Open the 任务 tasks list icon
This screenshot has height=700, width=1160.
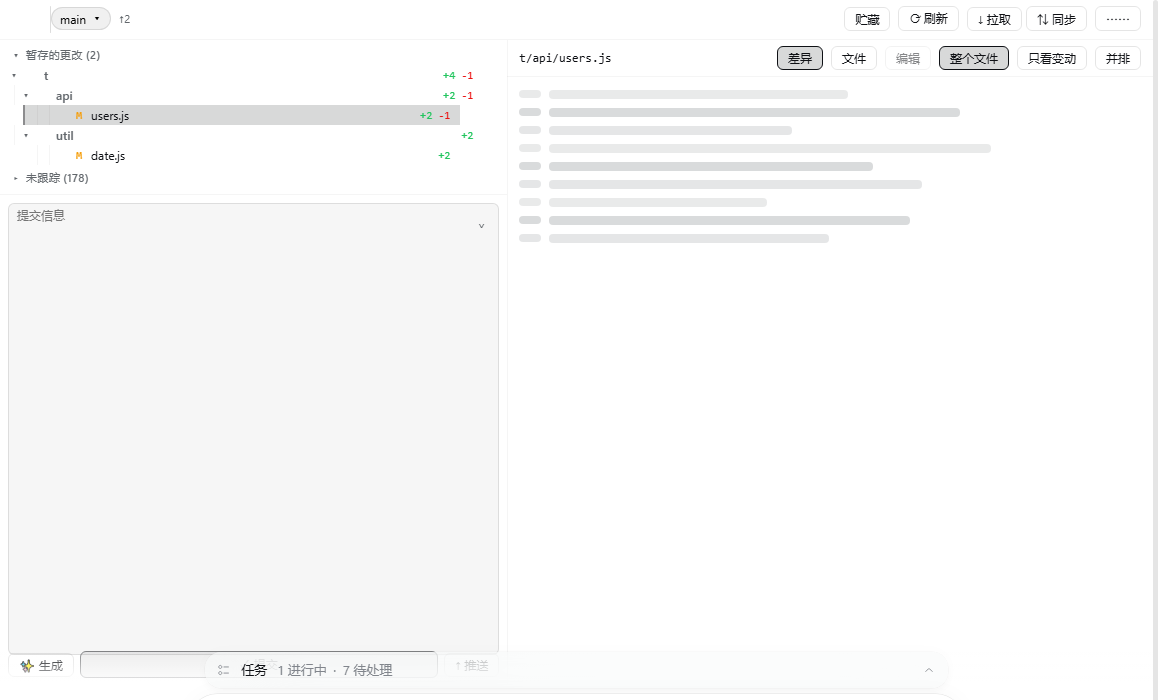click(x=223, y=670)
